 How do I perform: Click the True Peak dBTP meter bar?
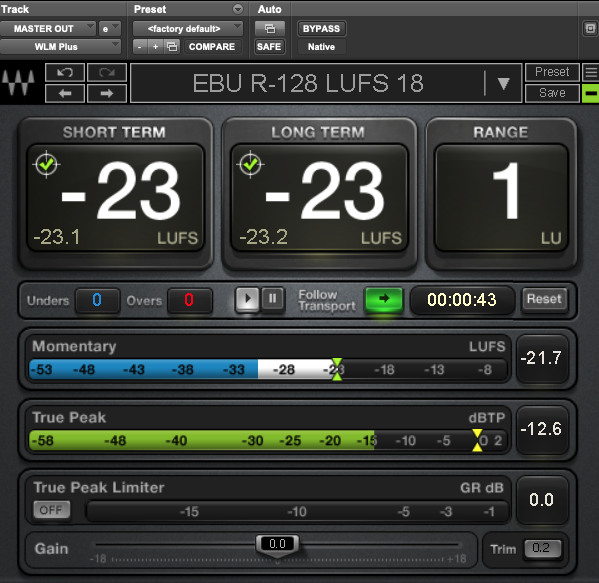click(268, 440)
